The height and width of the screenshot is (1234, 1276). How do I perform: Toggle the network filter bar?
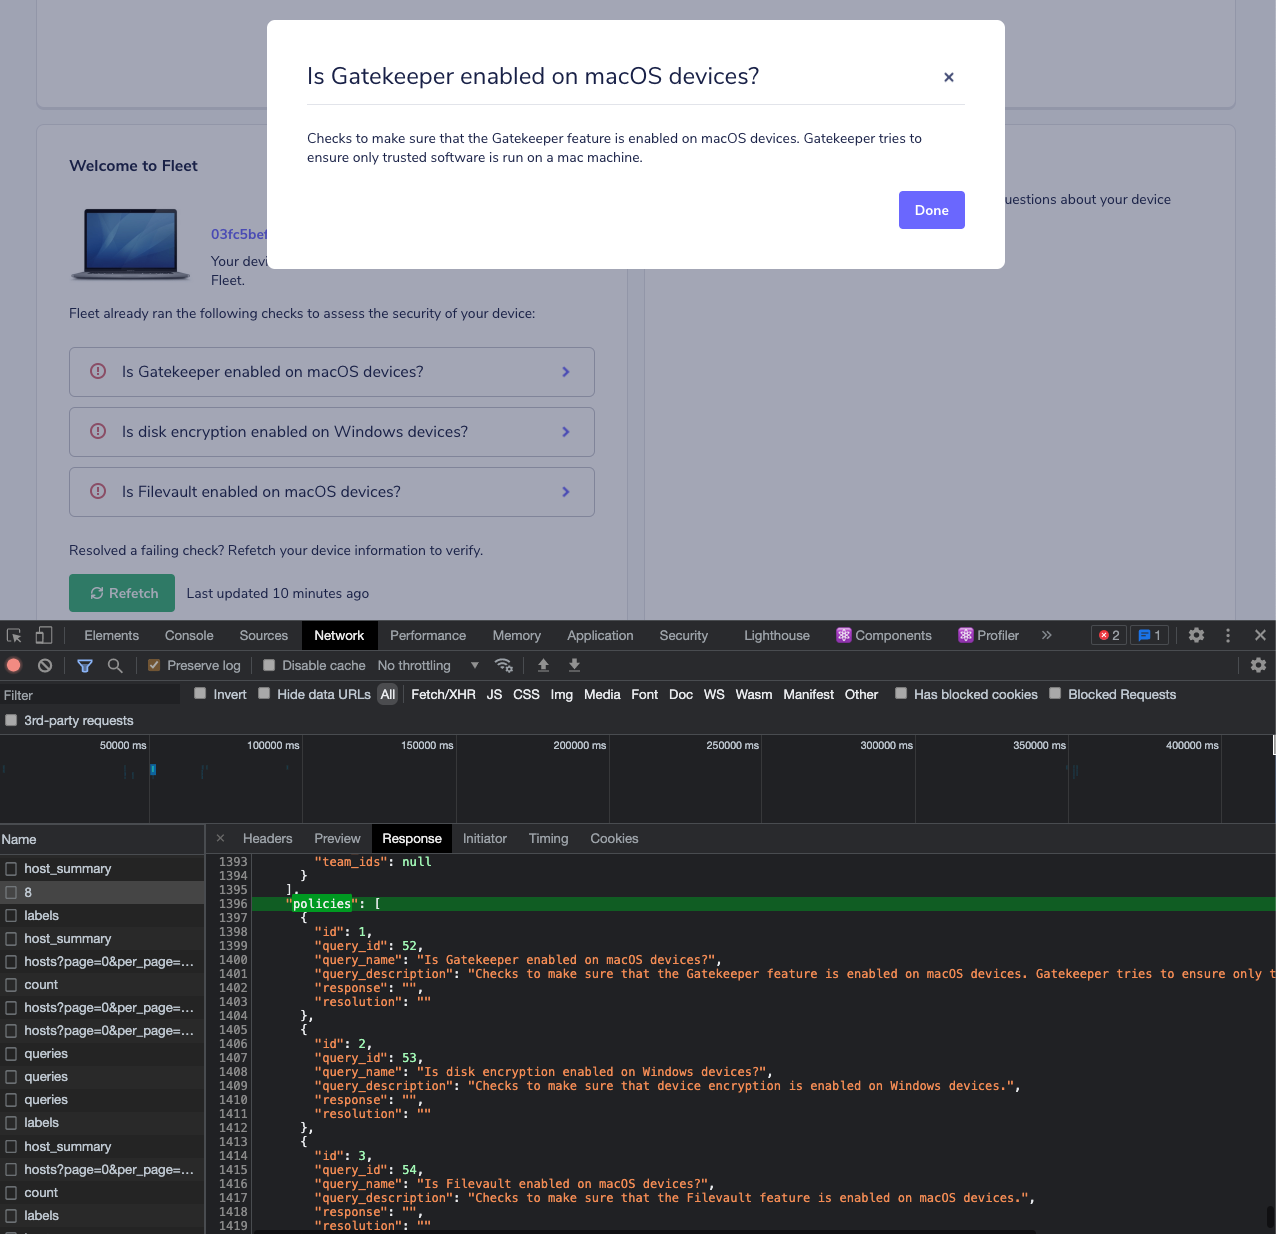(x=85, y=665)
